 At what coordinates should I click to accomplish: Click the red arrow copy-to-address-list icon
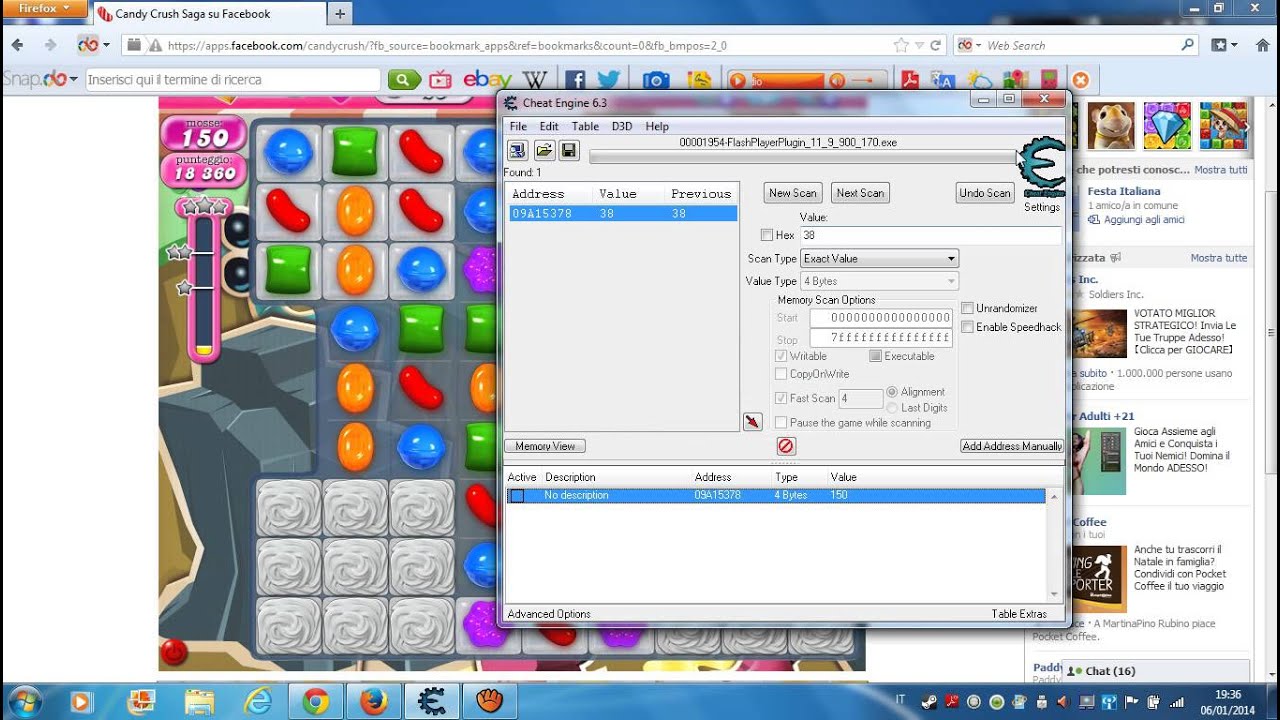tap(752, 422)
